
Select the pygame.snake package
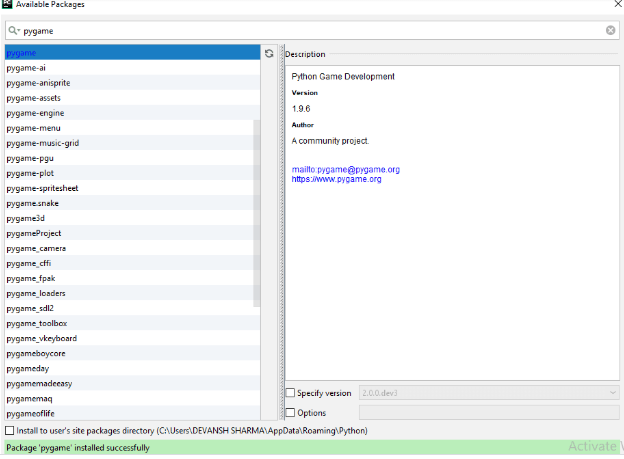[x=133, y=203]
